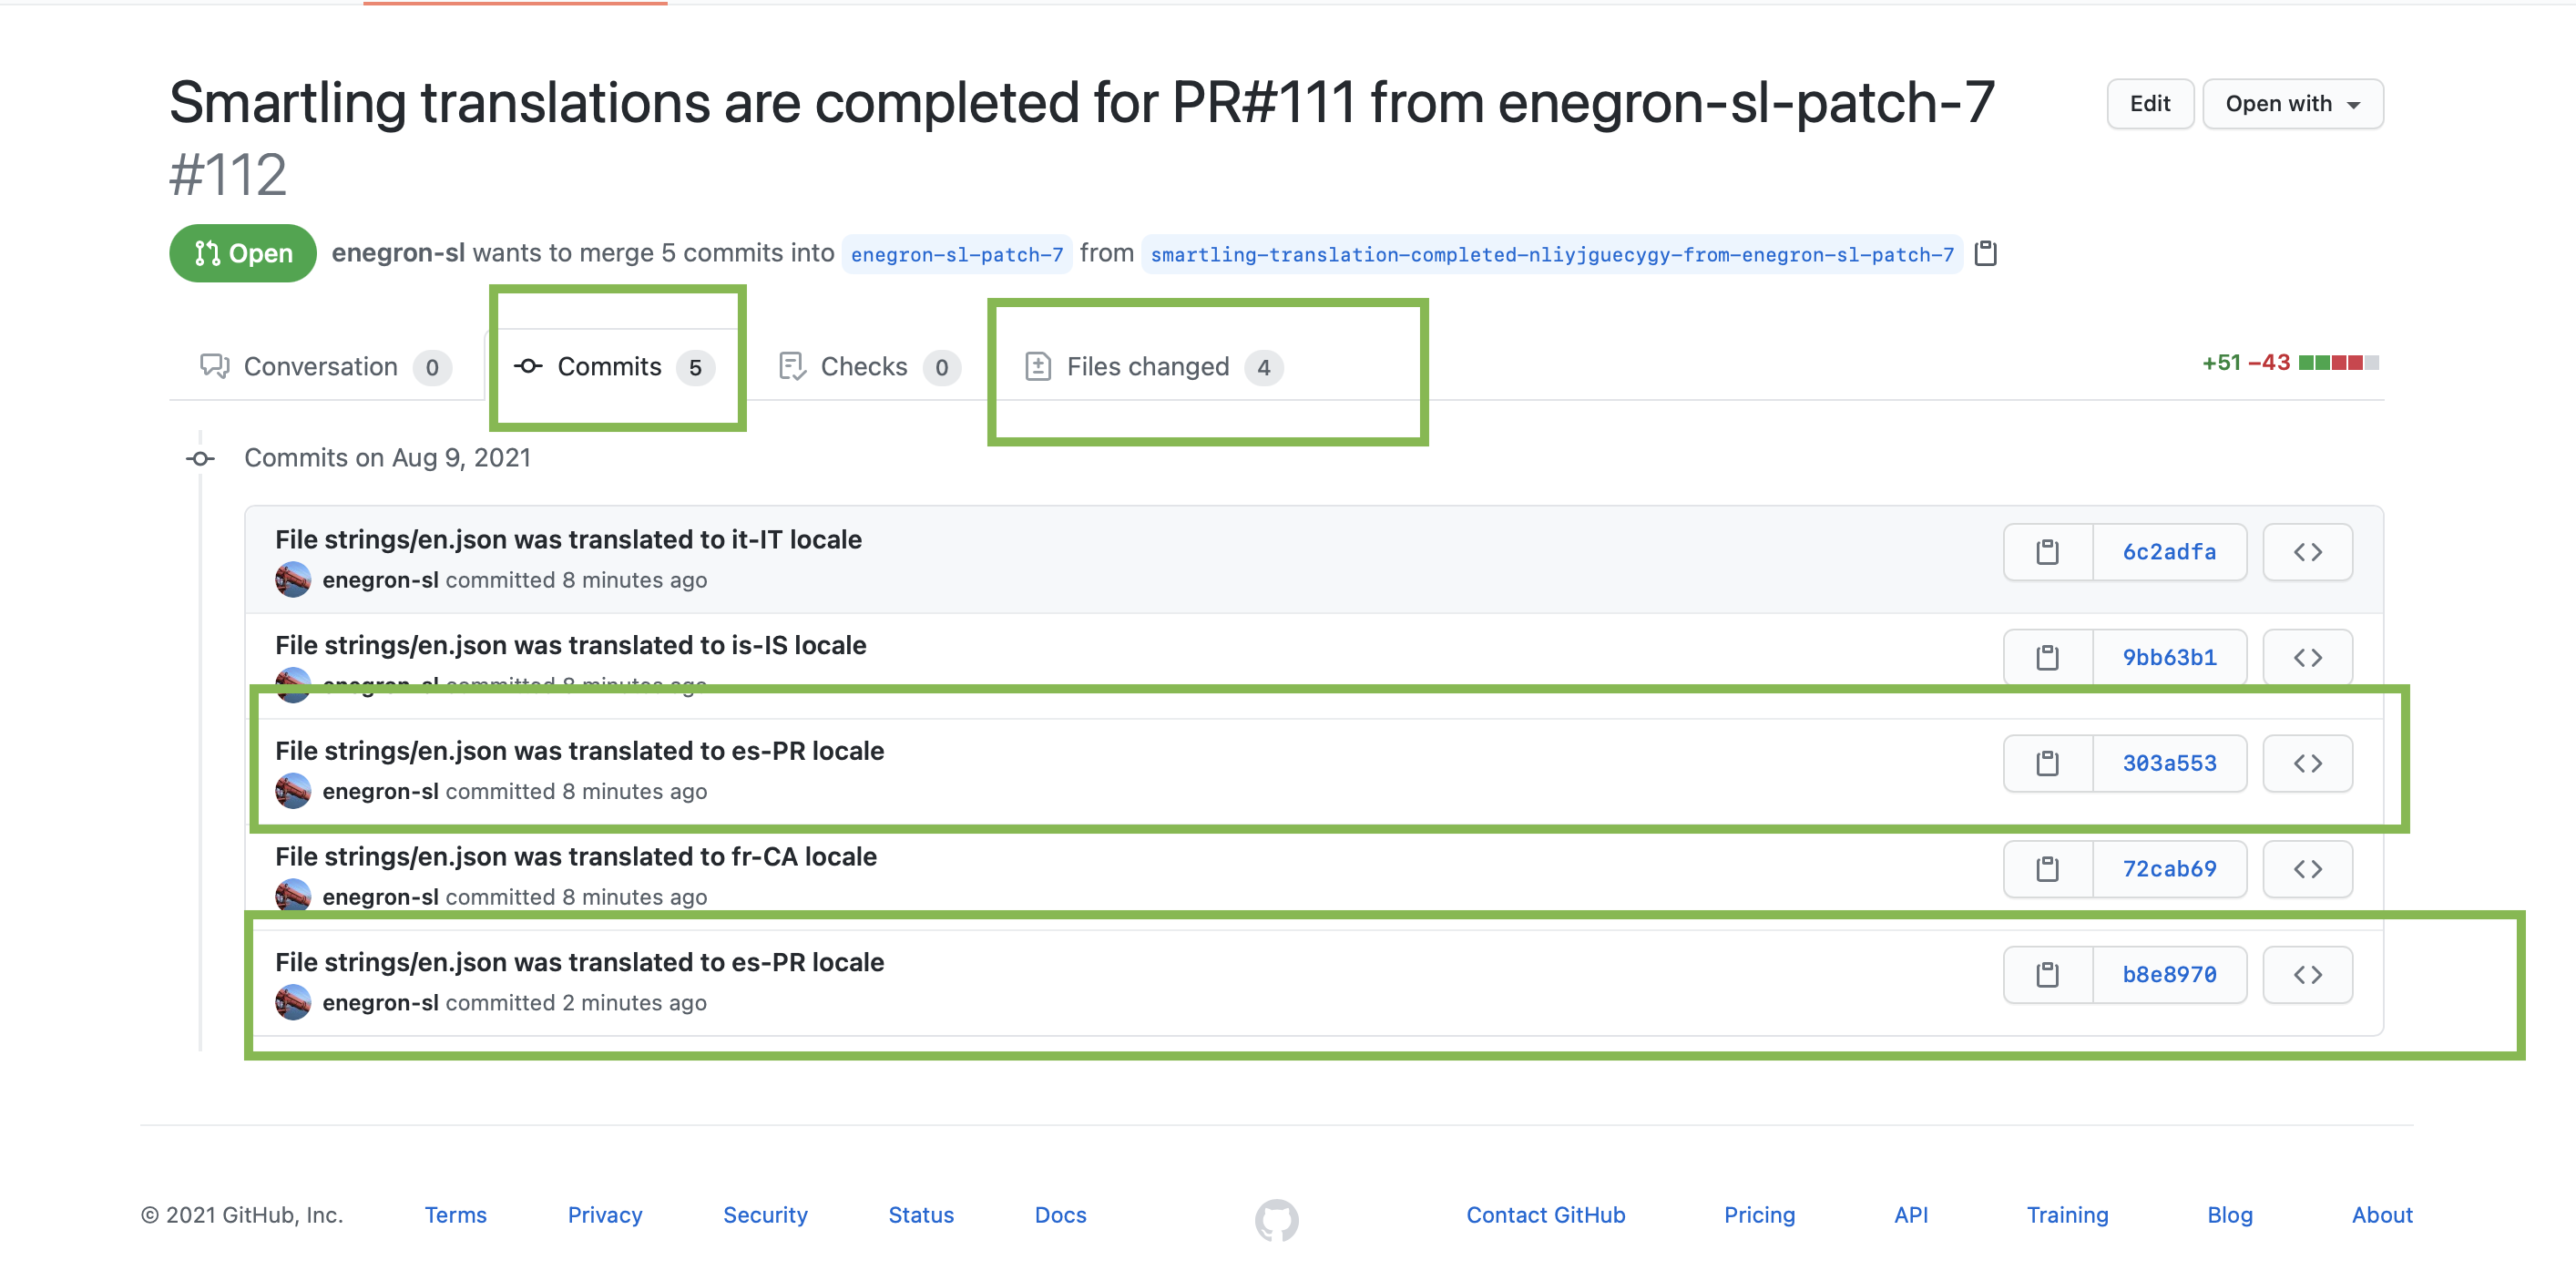Viewport: 2576px width, 1281px height.
Task: Browse repository at commit b8e8970
Action: [2307, 975]
